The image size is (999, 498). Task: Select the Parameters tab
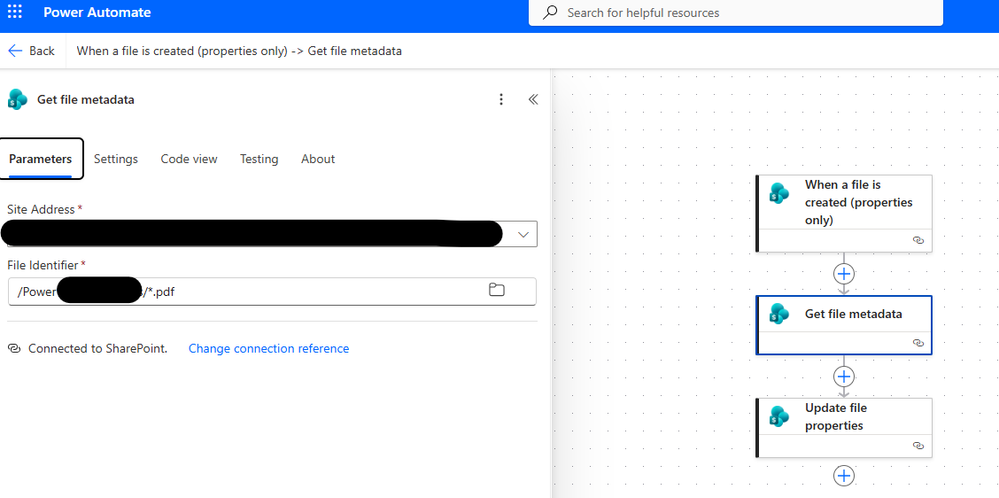(40, 159)
